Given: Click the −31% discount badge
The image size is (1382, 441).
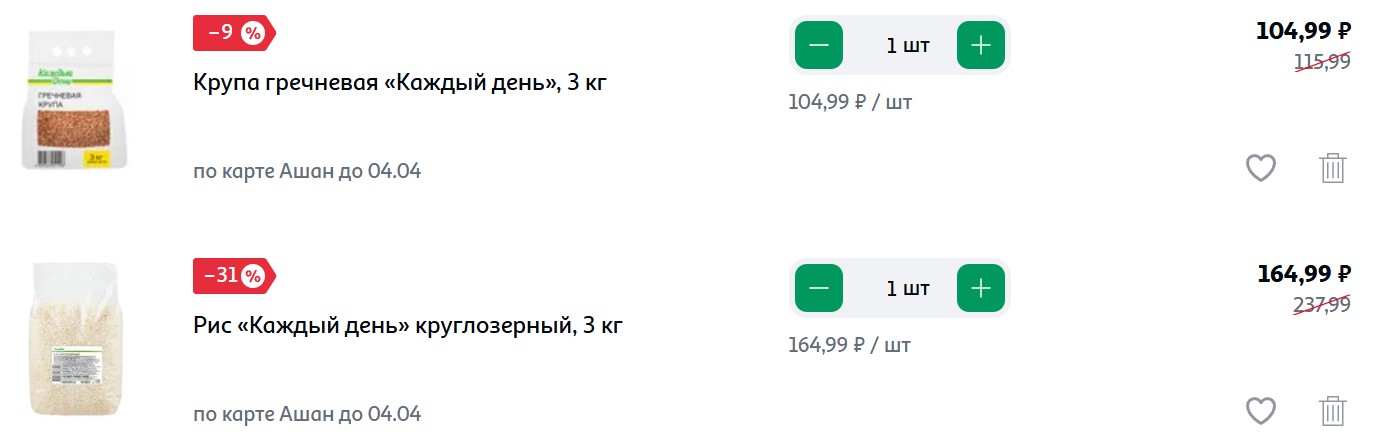Looking at the screenshot, I should (233, 276).
